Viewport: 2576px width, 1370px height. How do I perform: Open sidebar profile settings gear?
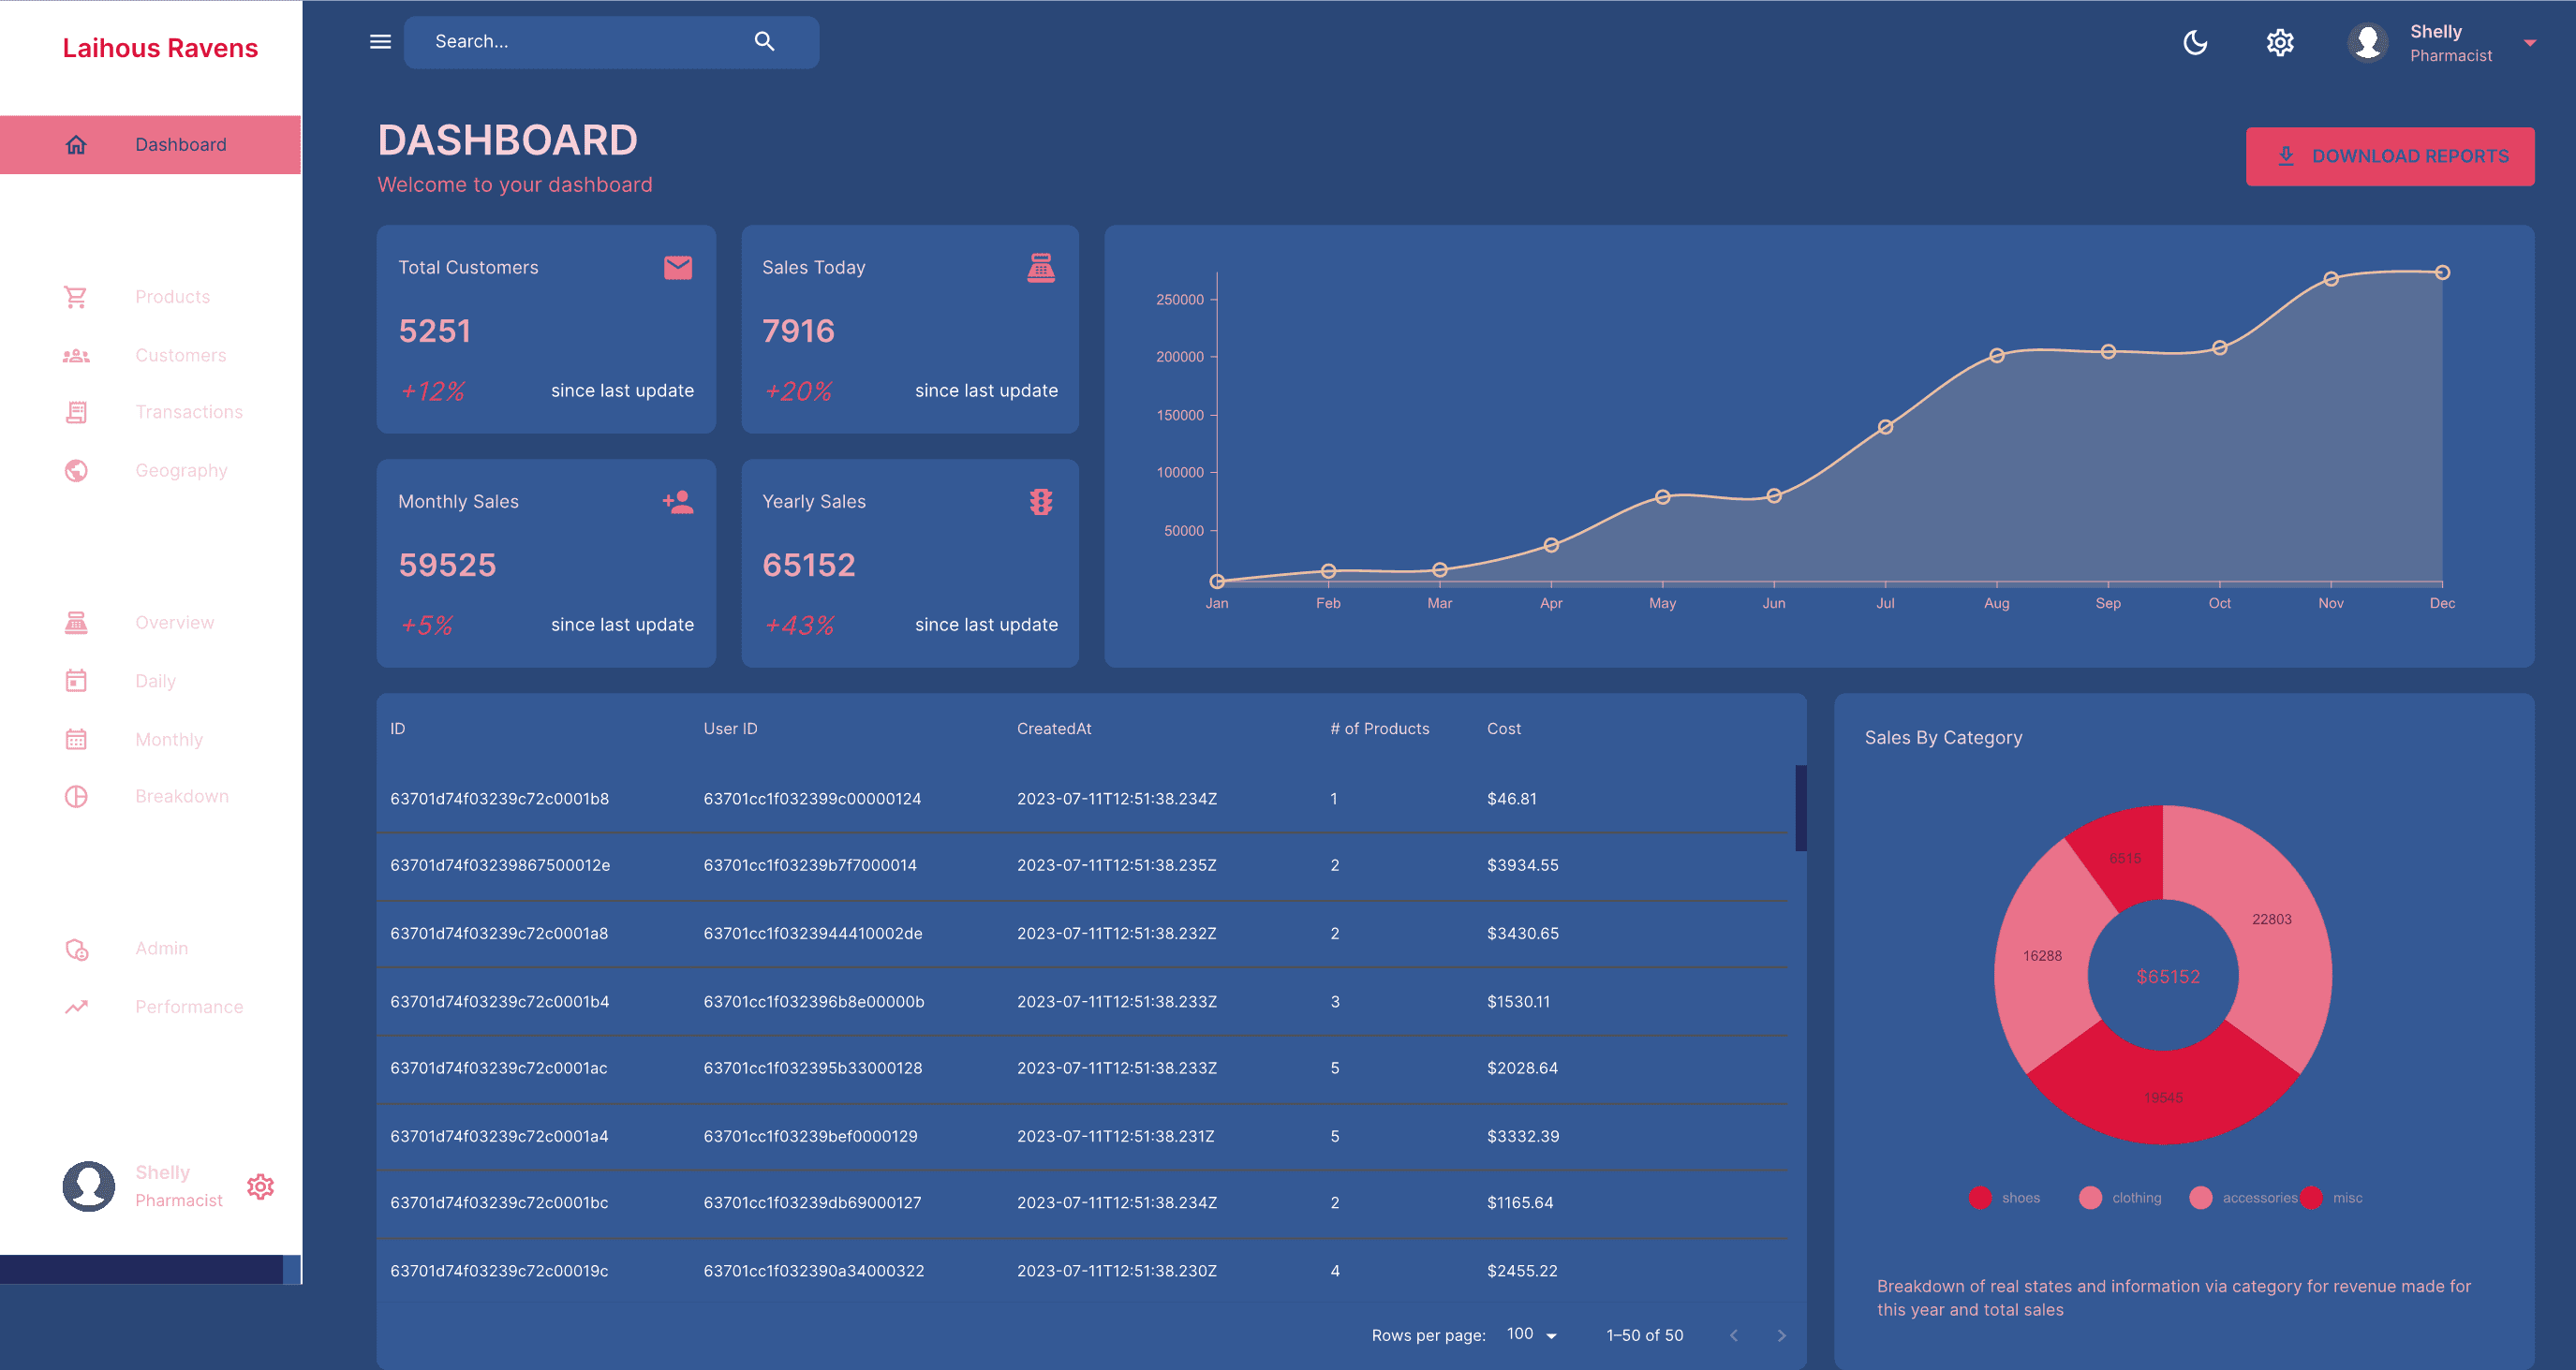point(260,1187)
